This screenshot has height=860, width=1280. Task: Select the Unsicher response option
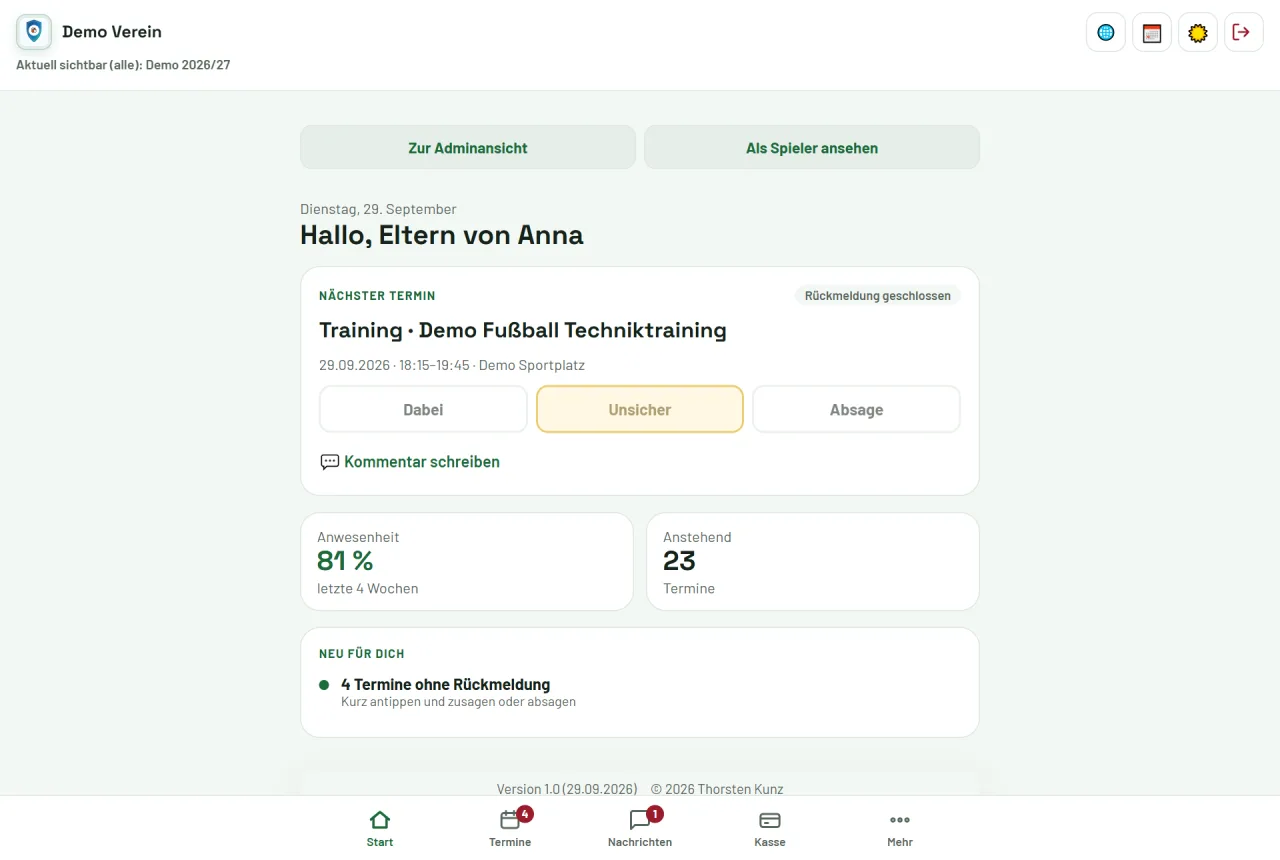tap(640, 409)
